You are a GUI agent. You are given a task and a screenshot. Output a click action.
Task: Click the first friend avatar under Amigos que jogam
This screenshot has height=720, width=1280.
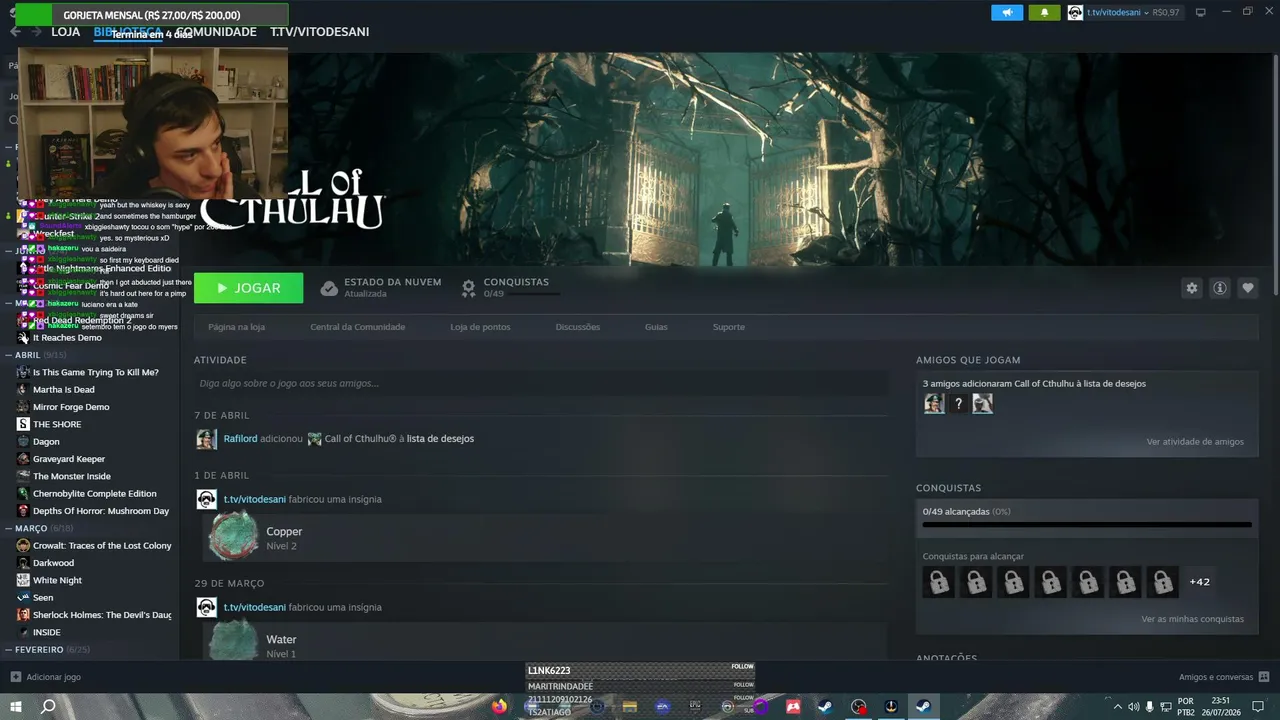[x=934, y=404]
